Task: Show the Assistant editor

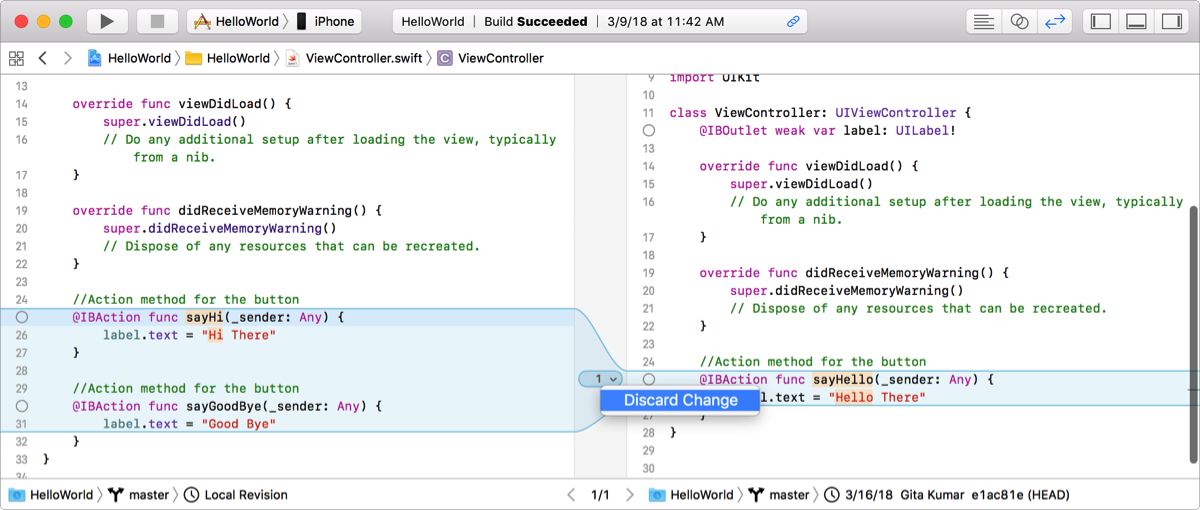Action: pos(1019,21)
